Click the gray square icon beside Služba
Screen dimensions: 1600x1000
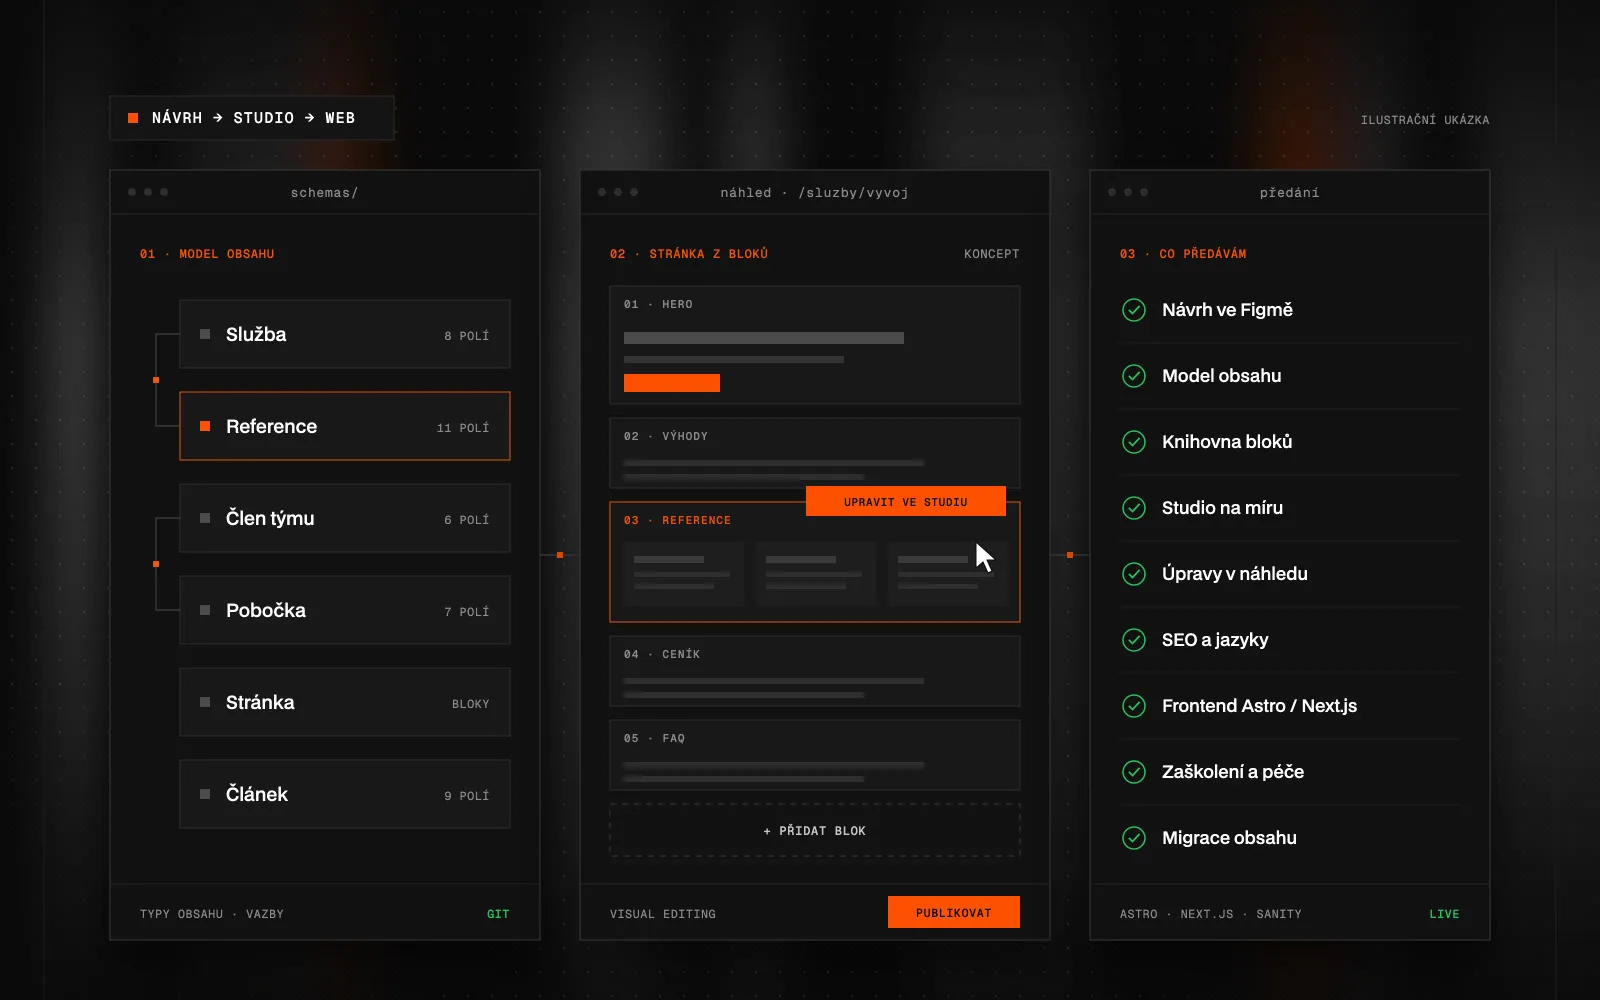(205, 334)
